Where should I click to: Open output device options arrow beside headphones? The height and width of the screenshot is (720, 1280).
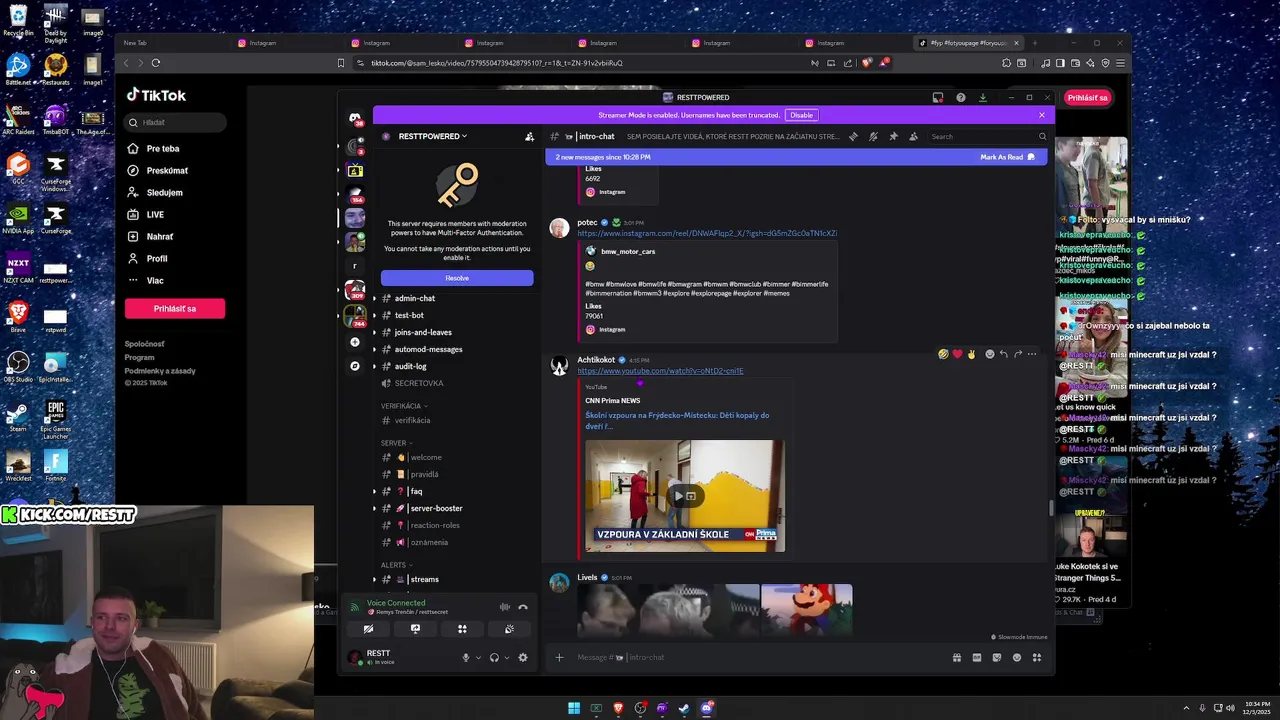(506, 657)
